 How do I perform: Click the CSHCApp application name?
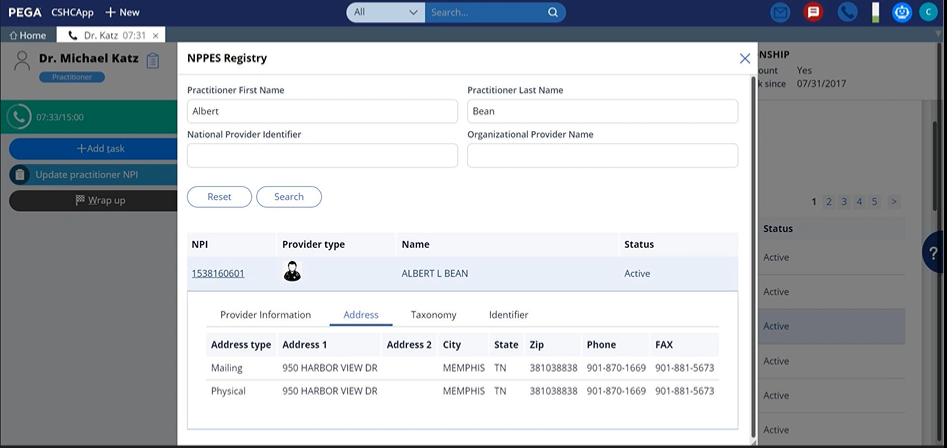72,12
